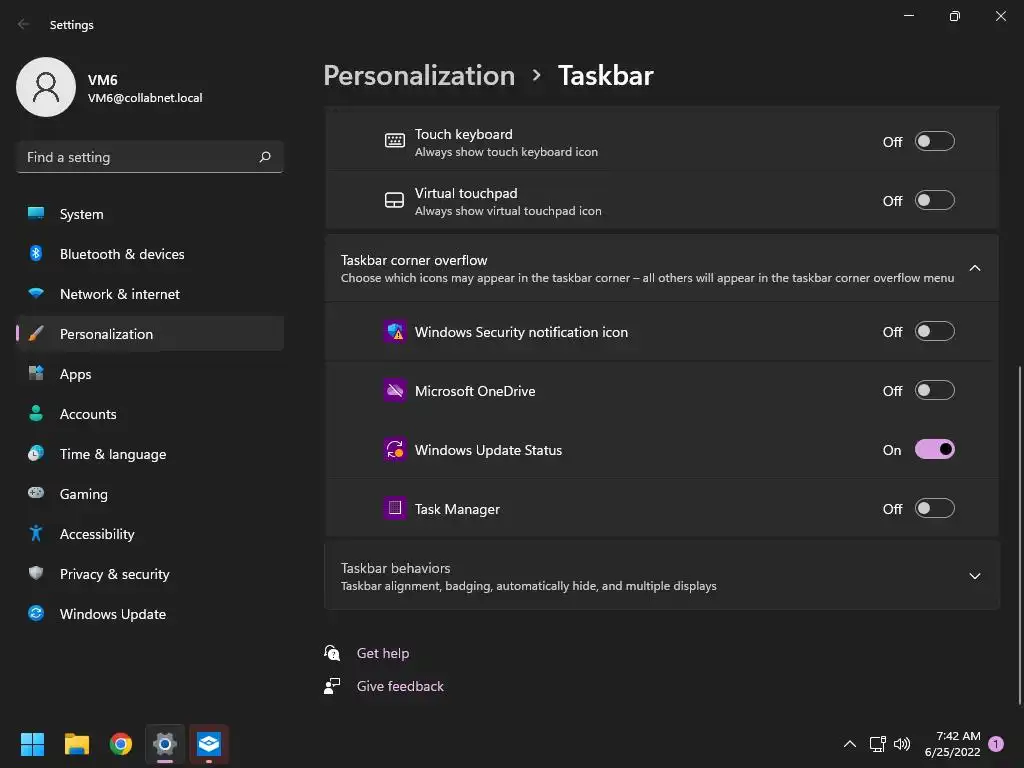Click the Windows Security notification shield icon
The image size is (1024, 768).
tap(395, 332)
